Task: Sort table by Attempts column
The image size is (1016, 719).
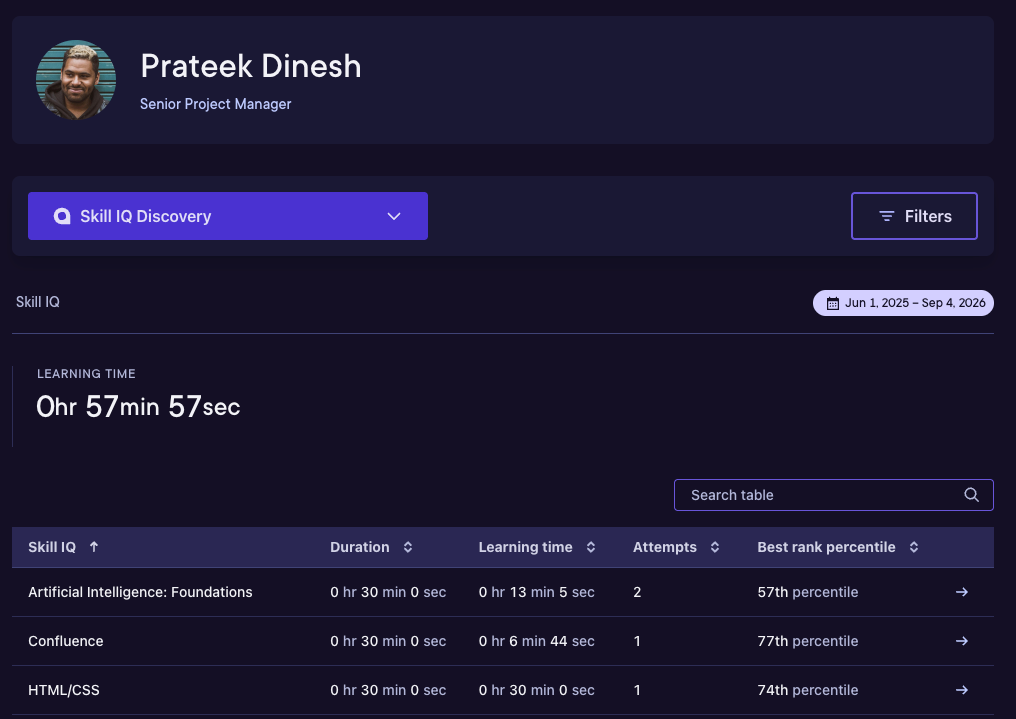Action: click(715, 547)
